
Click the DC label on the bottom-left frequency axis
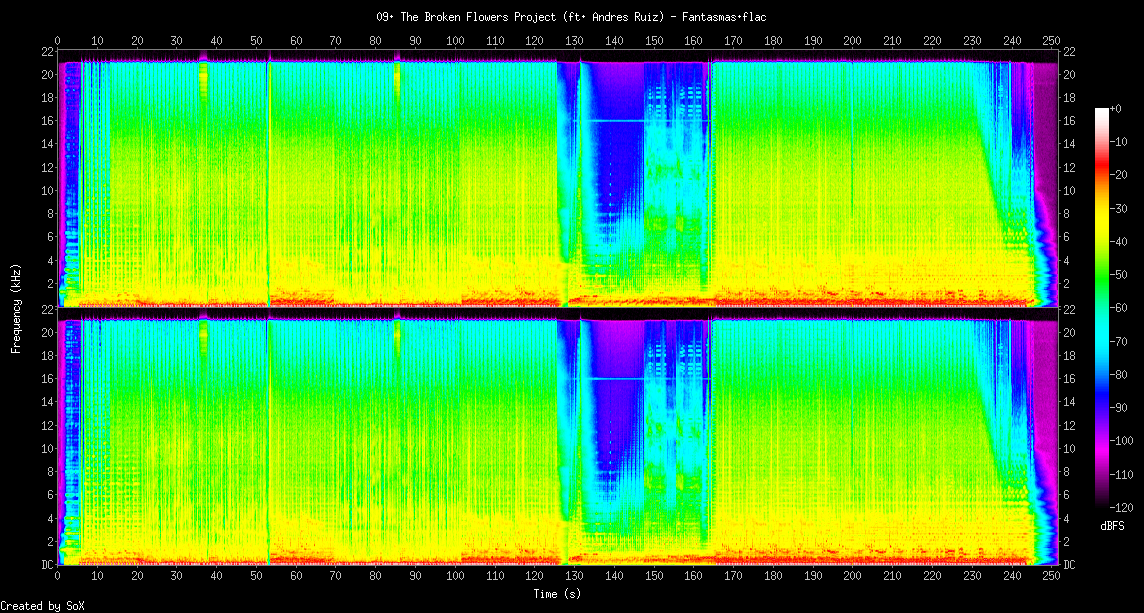point(46,565)
